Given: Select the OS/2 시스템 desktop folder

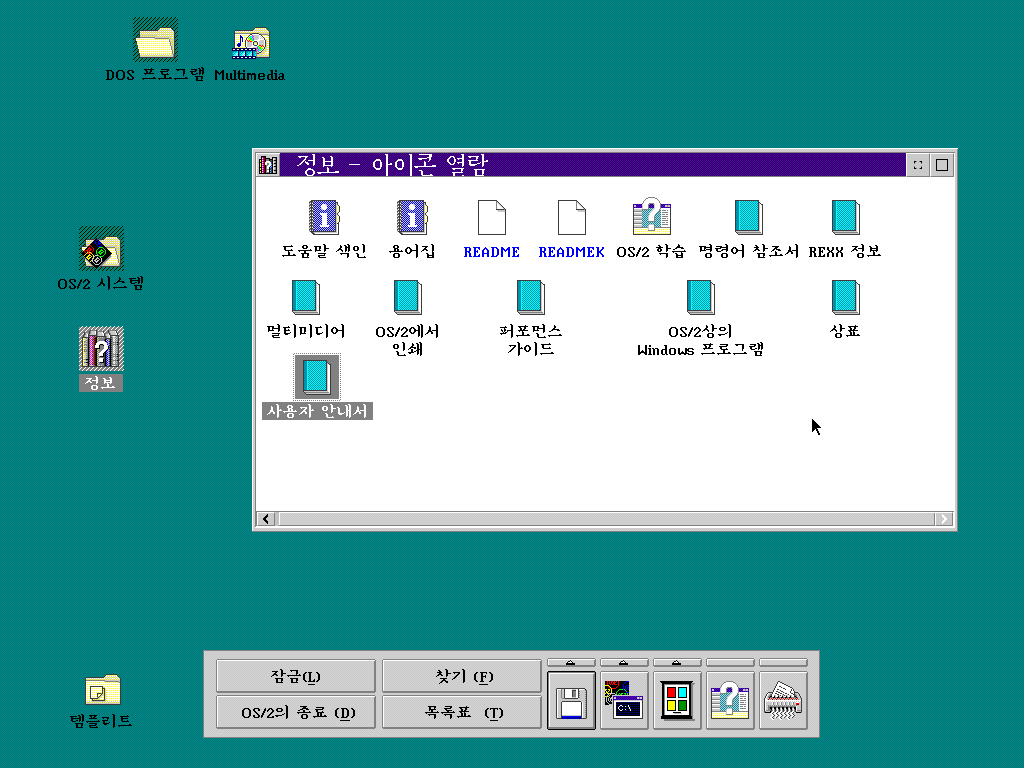Looking at the screenshot, I should (x=101, y=249).
